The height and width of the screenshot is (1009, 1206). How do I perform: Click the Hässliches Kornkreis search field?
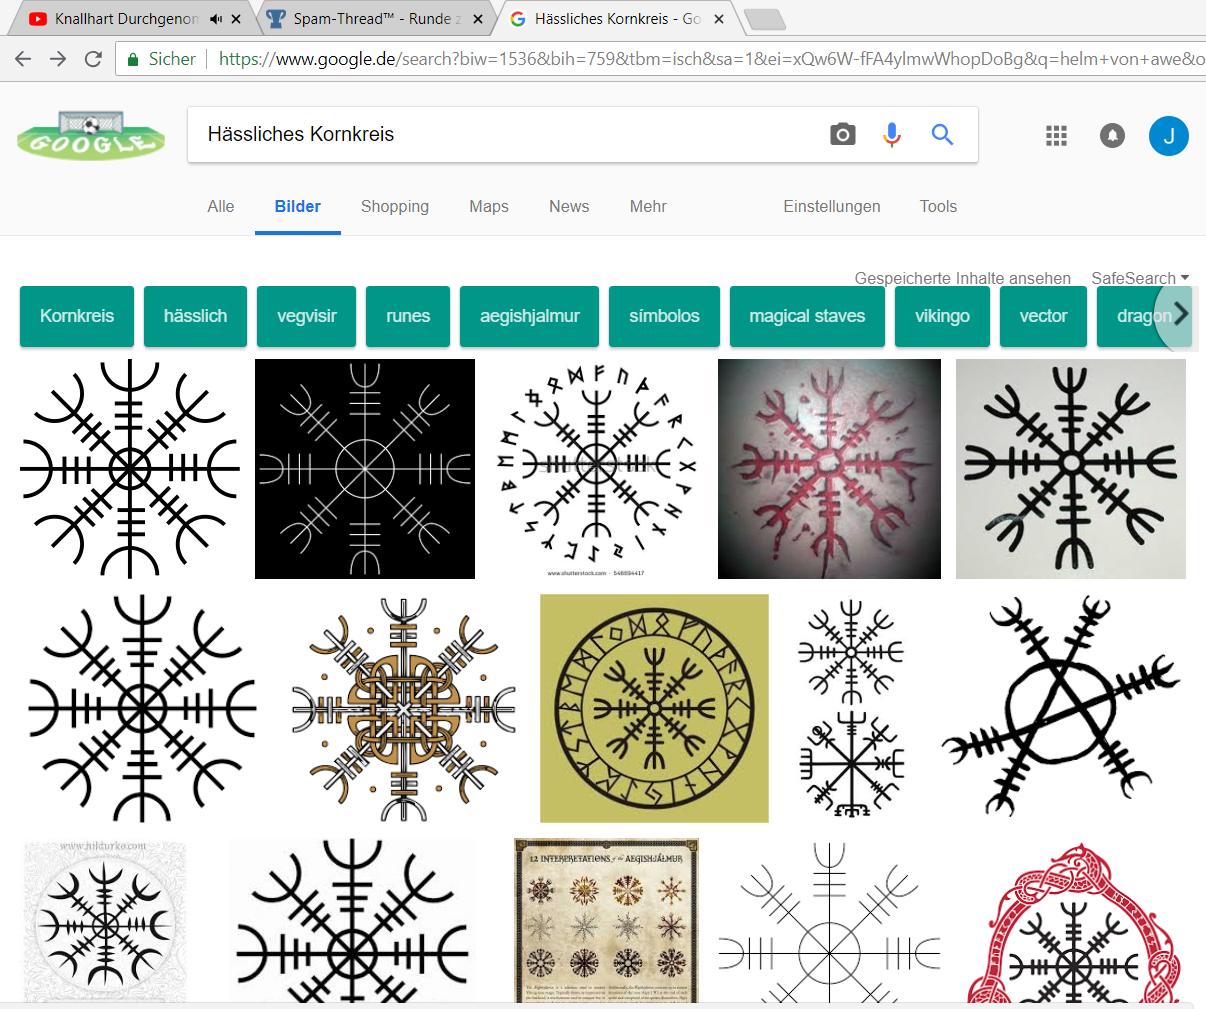point(500,134)
